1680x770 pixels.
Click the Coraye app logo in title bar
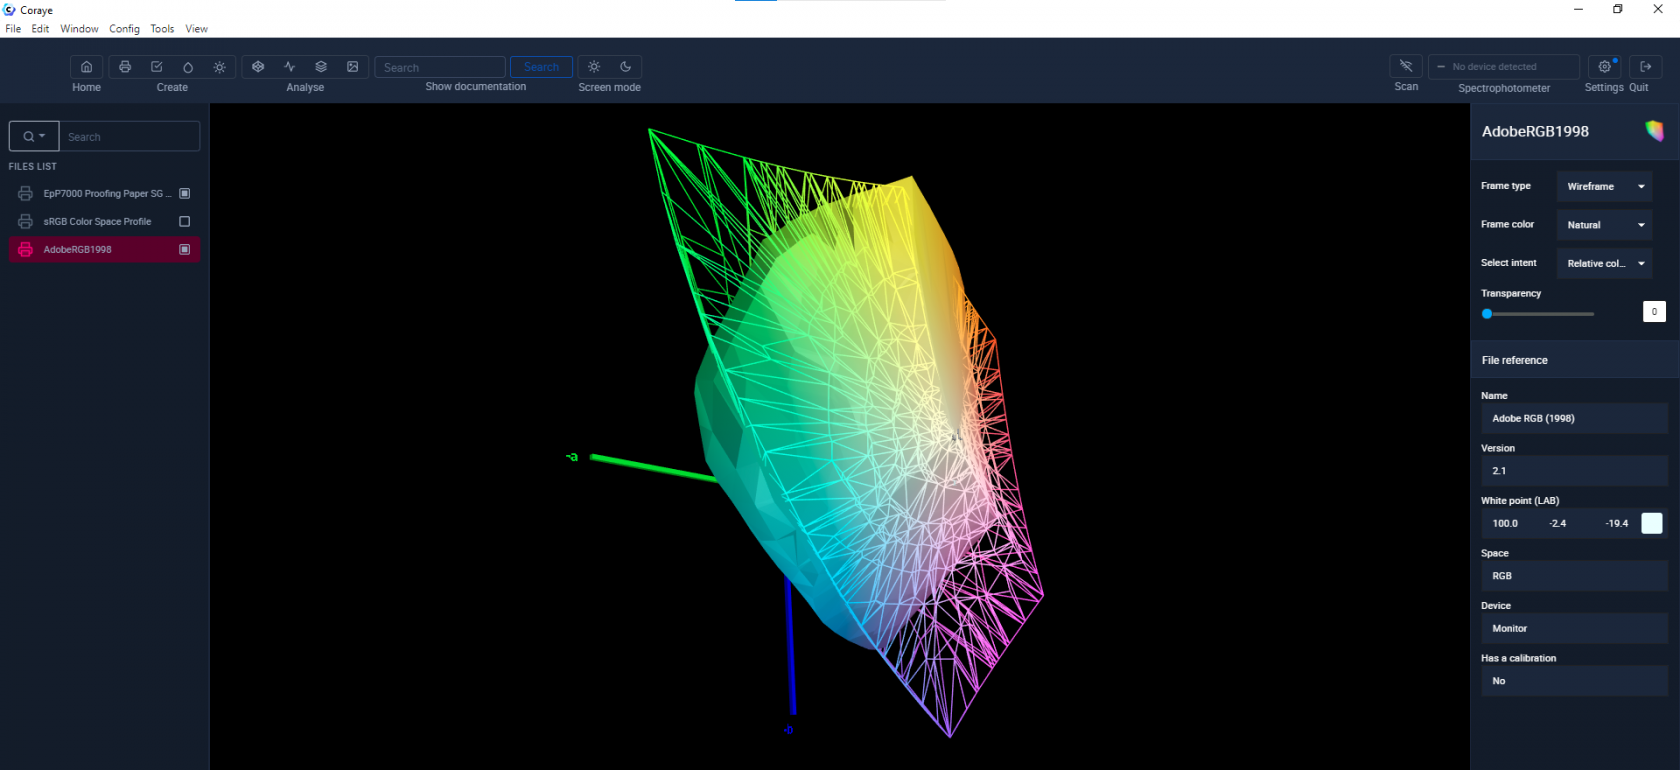(9, 9)
